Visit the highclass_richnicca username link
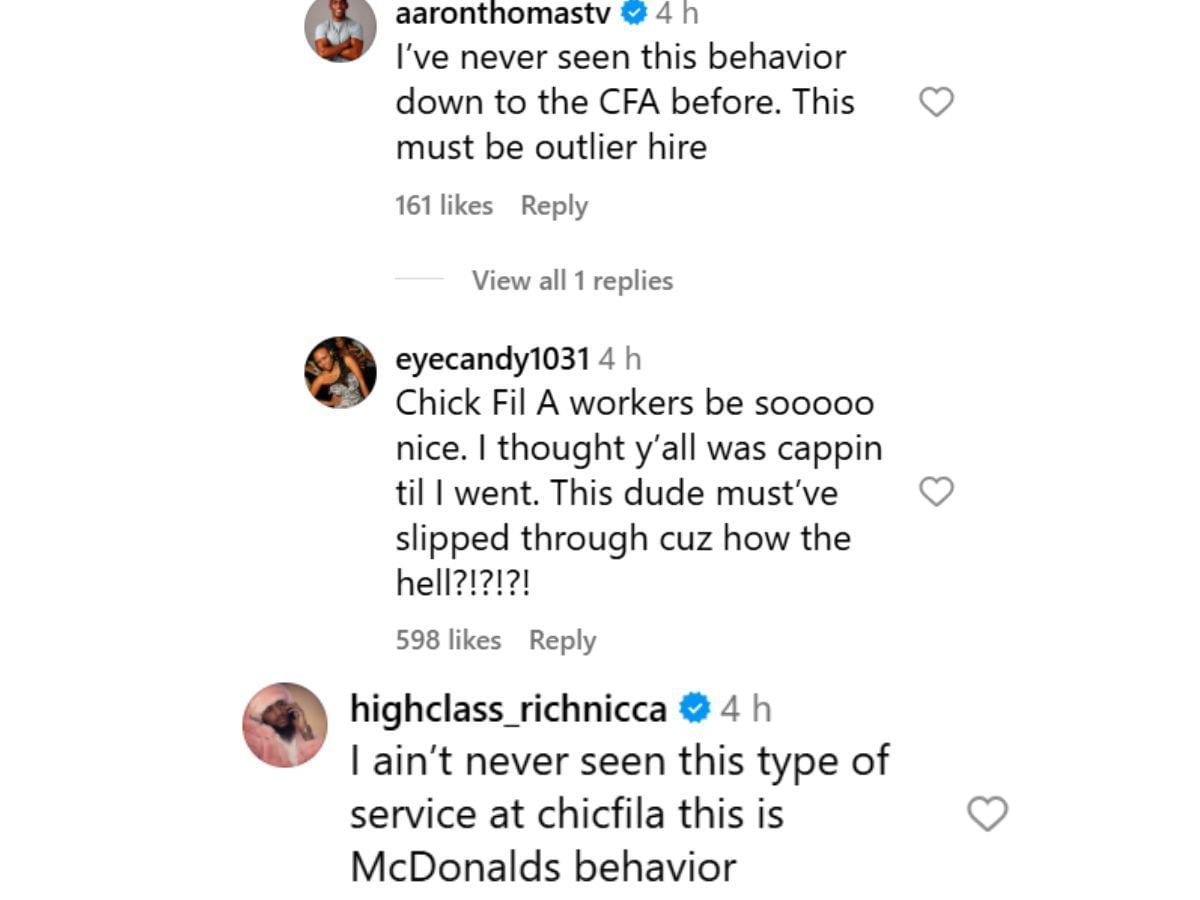Image resolution: width=1200 pixels, height=900 pixels. [x=508, y=709]
